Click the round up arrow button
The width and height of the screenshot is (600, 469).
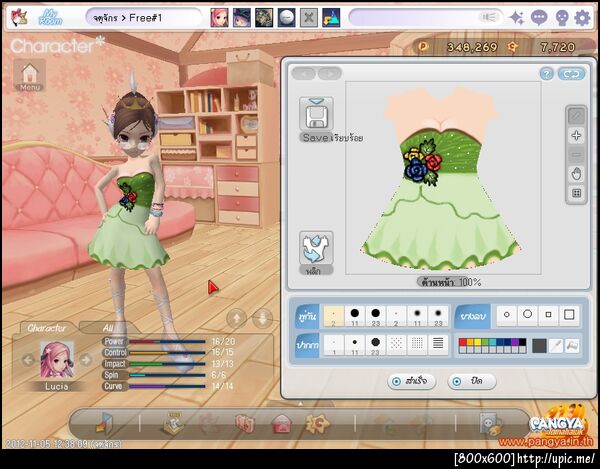(x=236, y=318)
